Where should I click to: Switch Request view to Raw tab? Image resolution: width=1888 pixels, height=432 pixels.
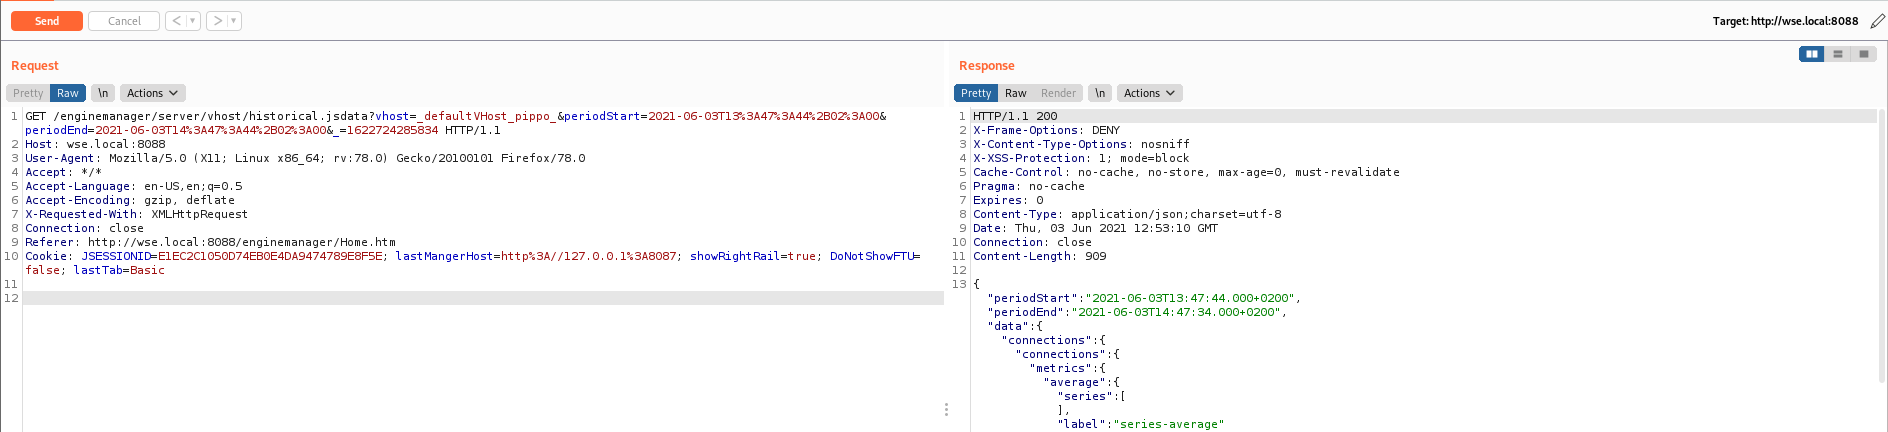pyautogui.click(x=68, y=93)
